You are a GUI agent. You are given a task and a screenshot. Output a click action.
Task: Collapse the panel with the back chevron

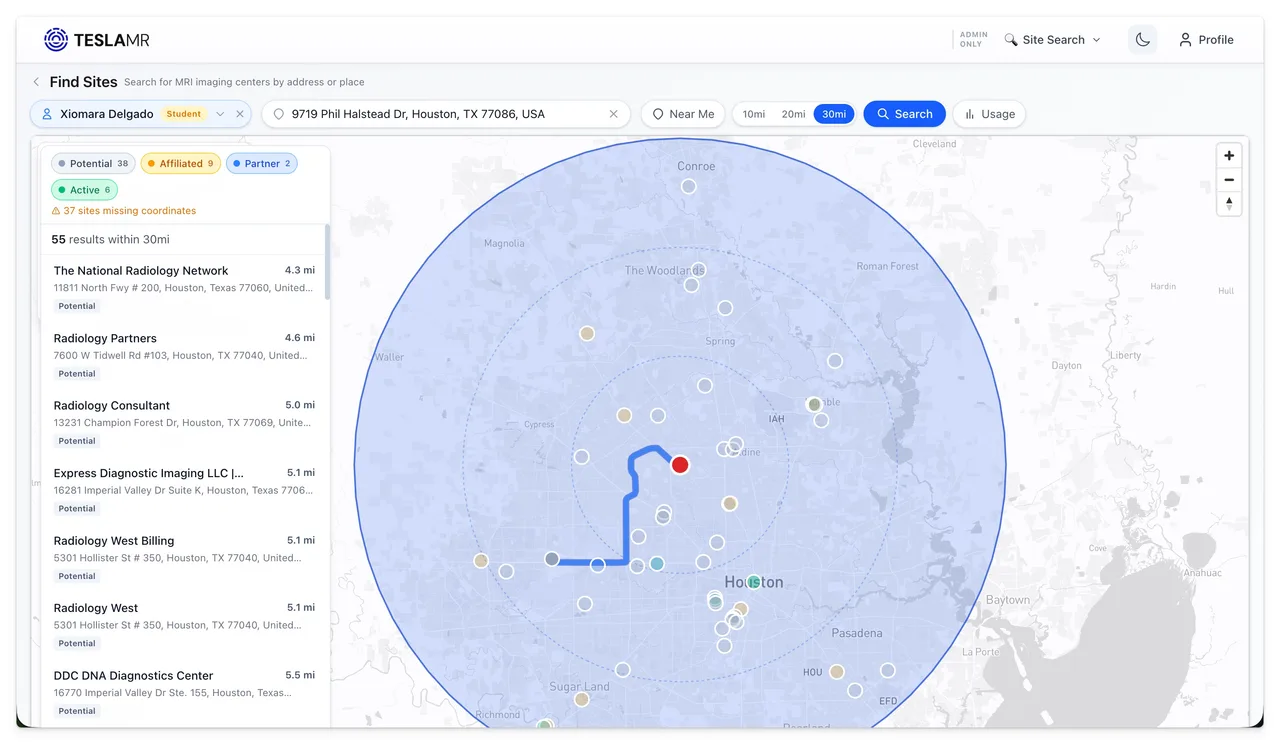[x=35, y=82]
